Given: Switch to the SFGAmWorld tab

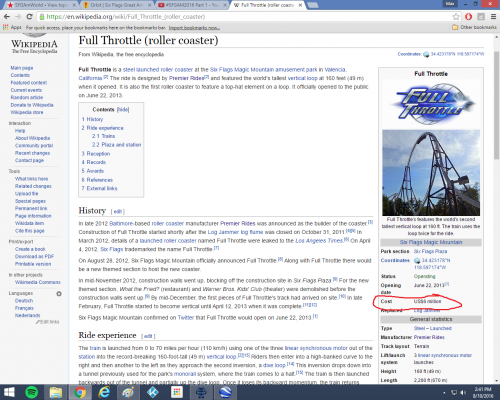Looking at the screenshot, I should point(42,5).
